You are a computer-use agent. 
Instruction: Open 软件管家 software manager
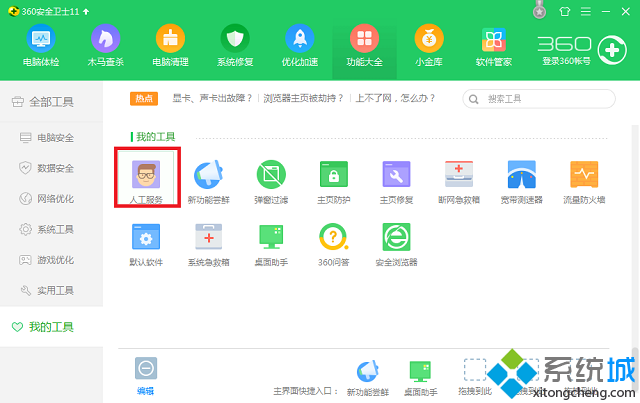(x=493, y=45)
